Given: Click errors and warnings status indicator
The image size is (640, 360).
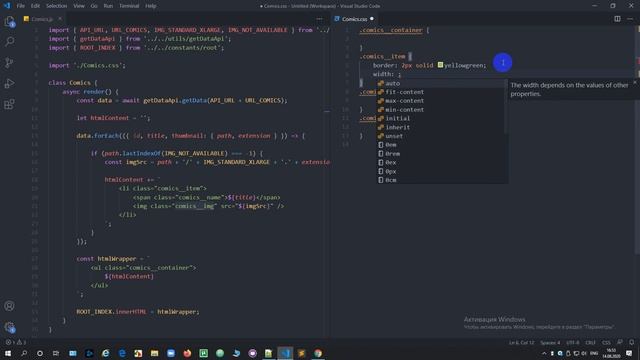Looking at the screenshot, I should (16, 342).
